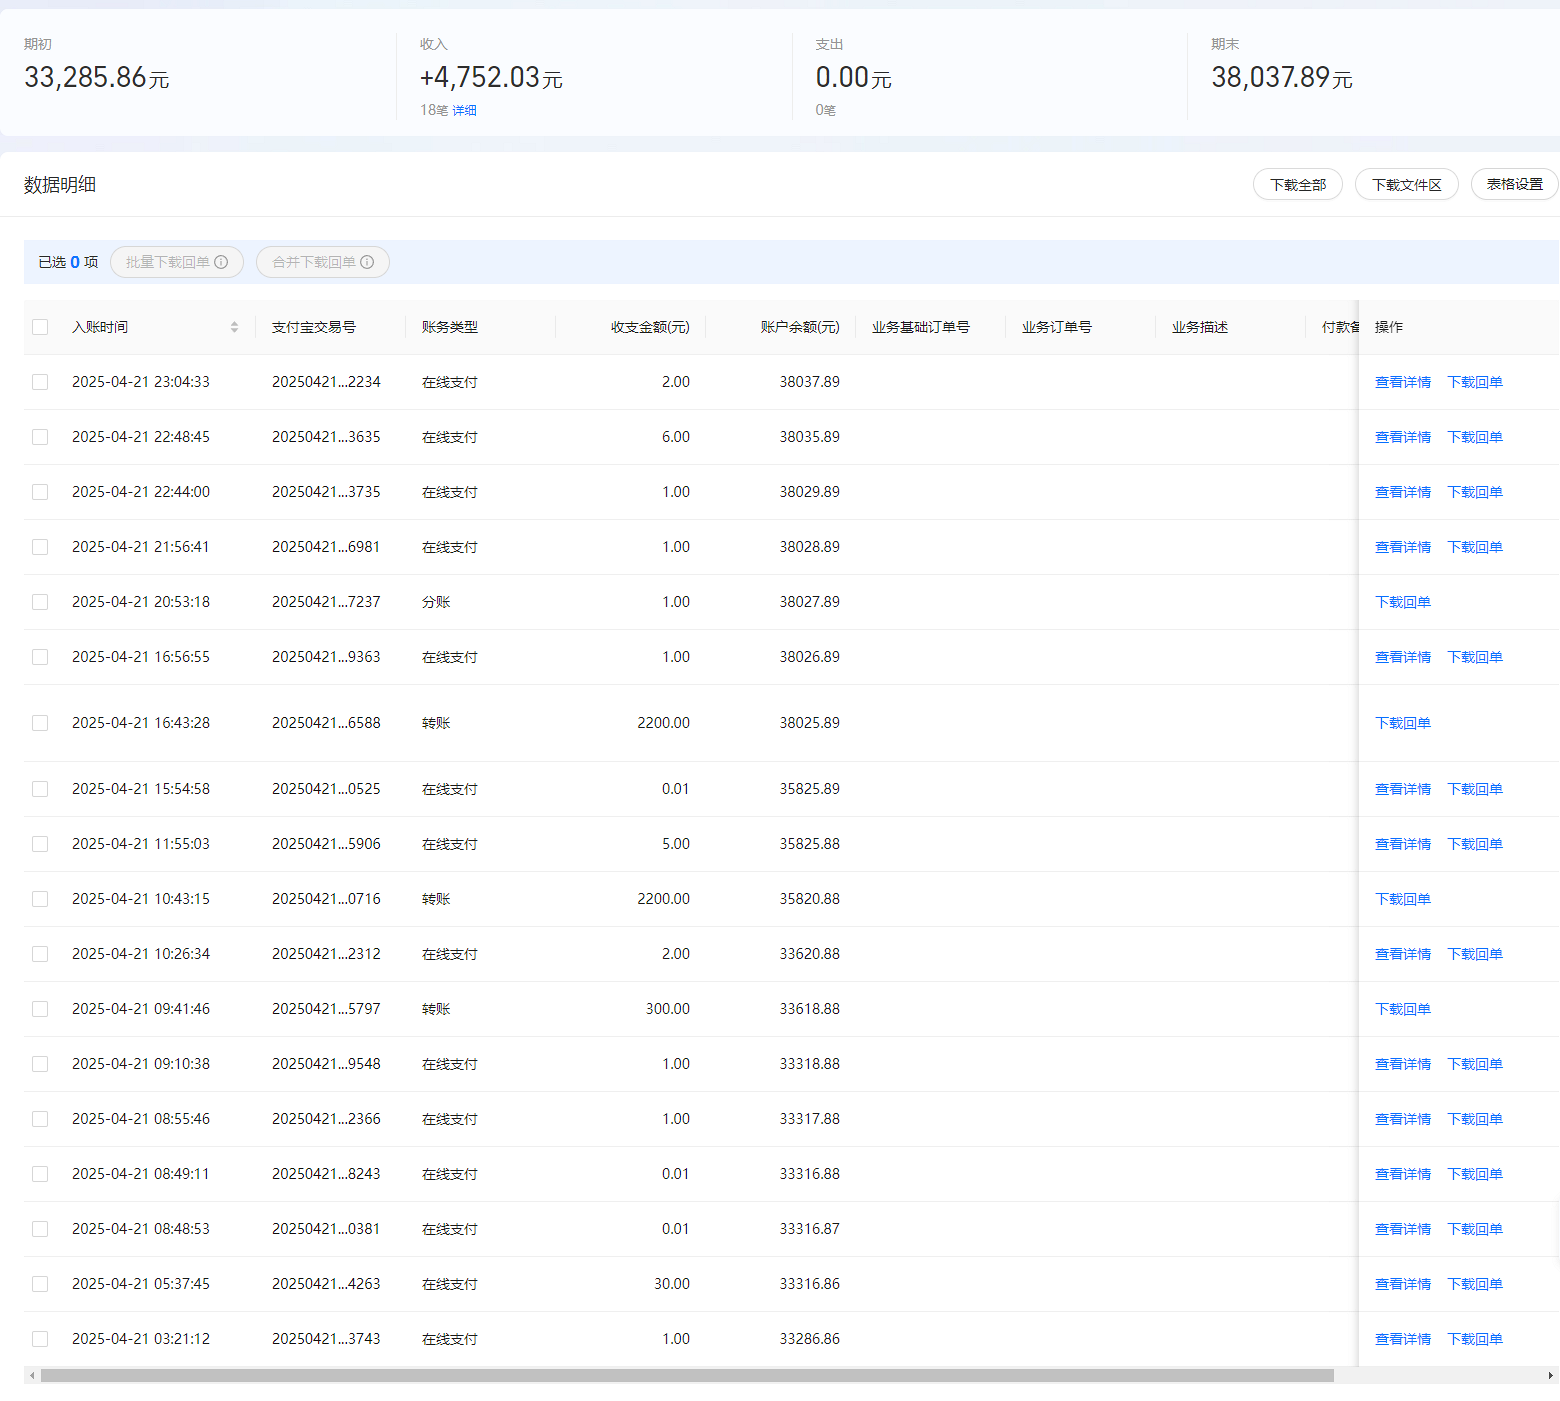1560x1401 pixels.
Task: Click 支出 total 0.00元
Action: coord(853,77)
